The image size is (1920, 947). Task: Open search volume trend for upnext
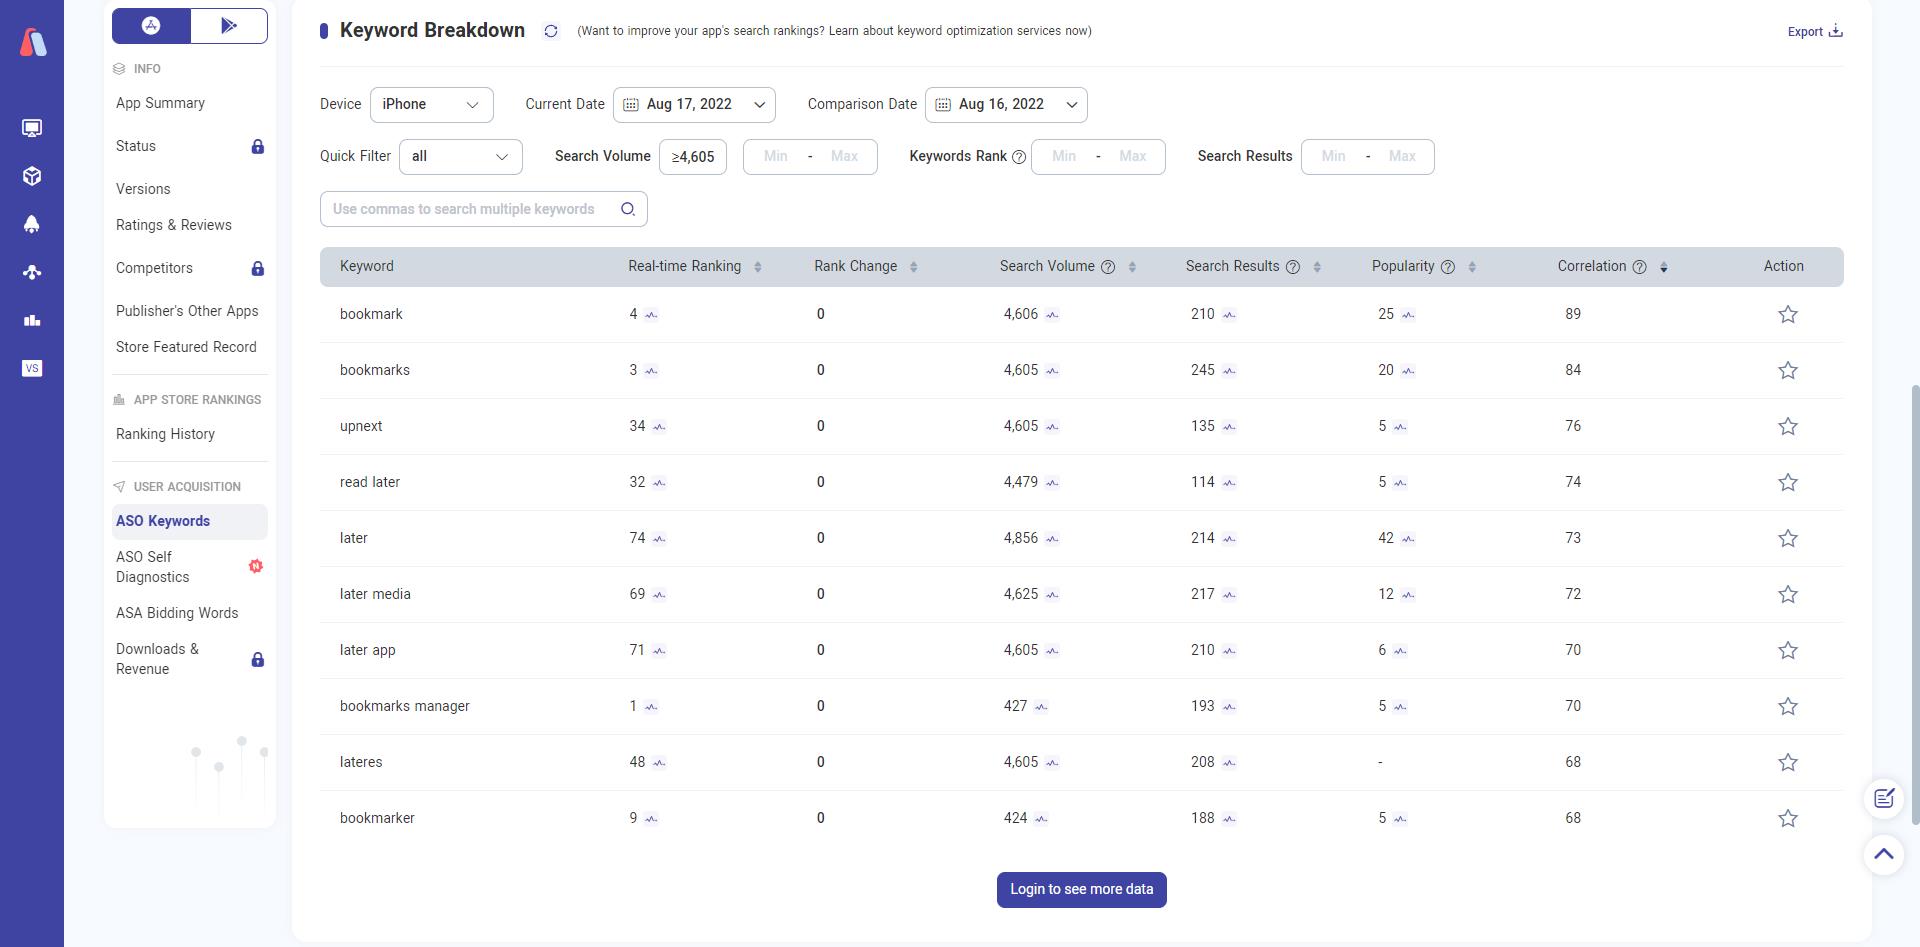pyautogui.click(x=1052, y=427)
